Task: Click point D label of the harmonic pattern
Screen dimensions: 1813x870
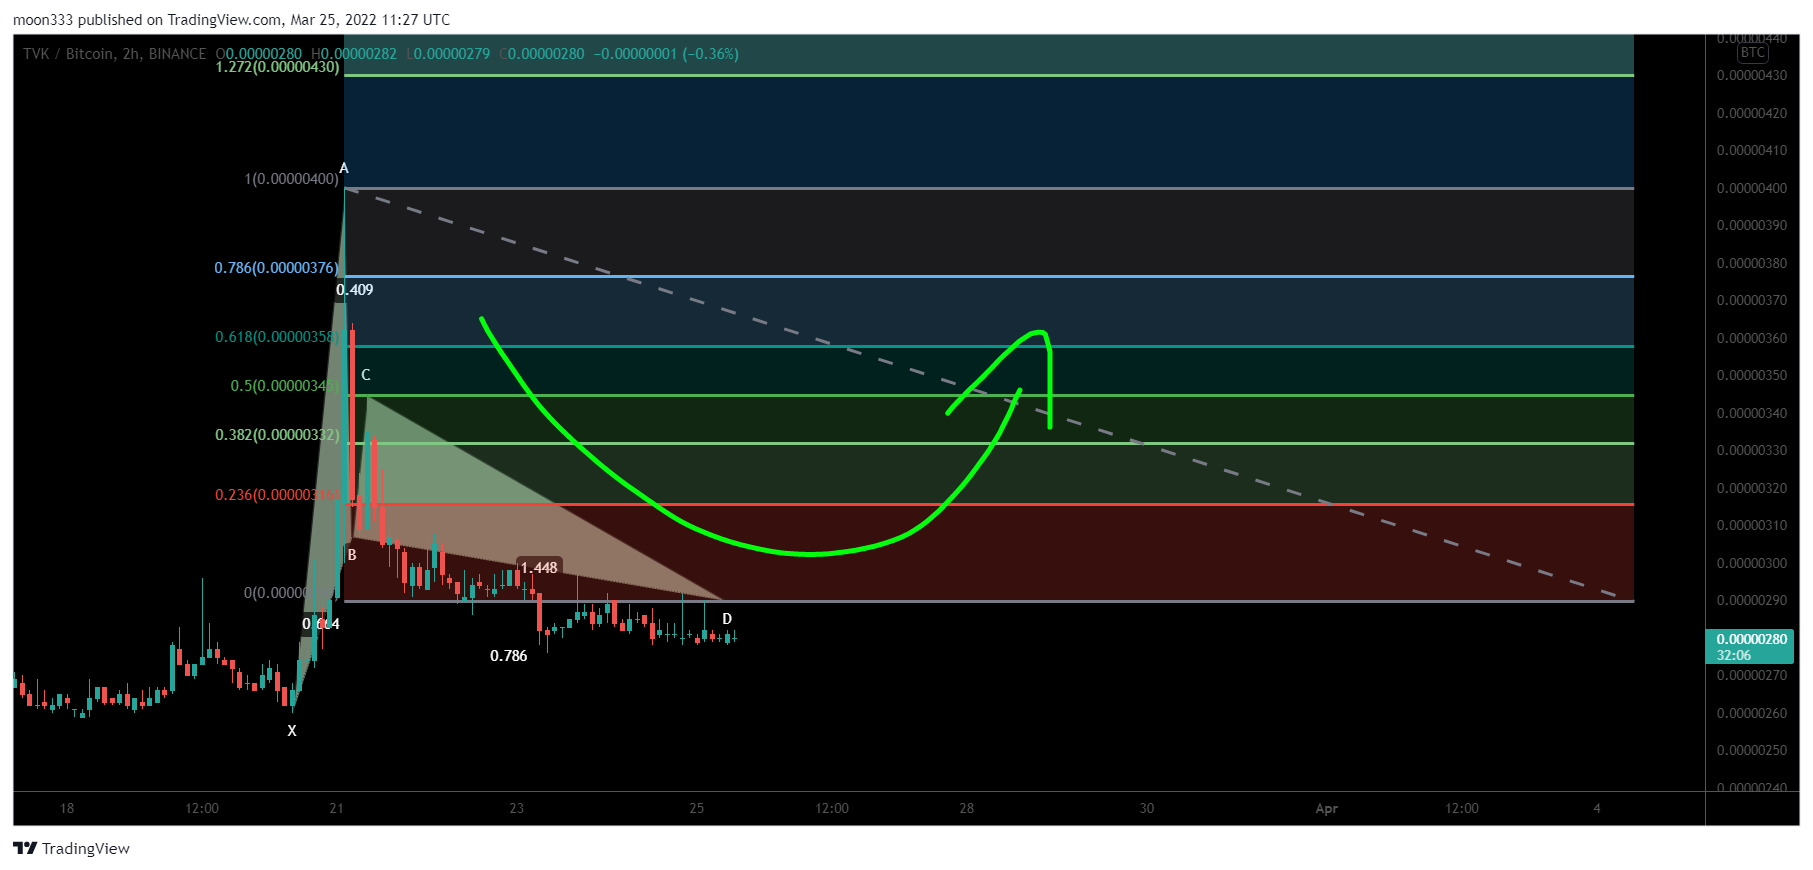Action: (727, 619)
